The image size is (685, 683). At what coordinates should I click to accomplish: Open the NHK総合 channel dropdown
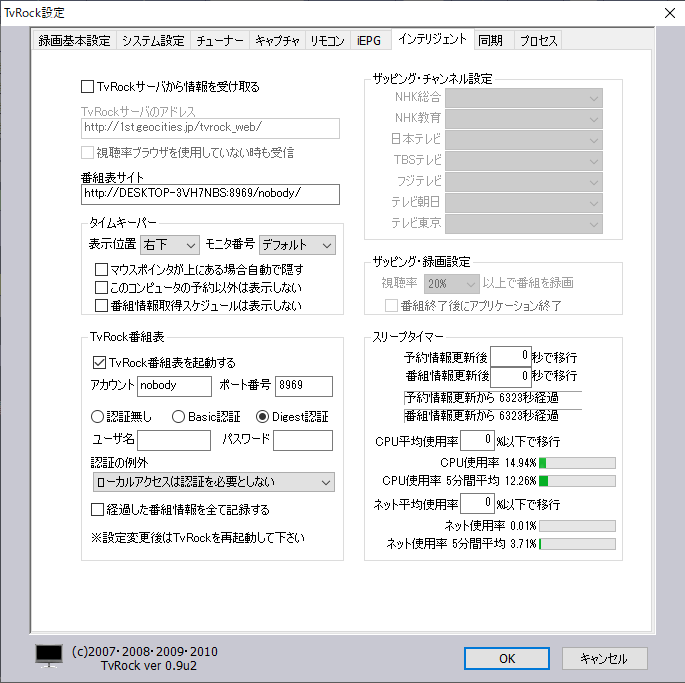[x=524, y=98]
